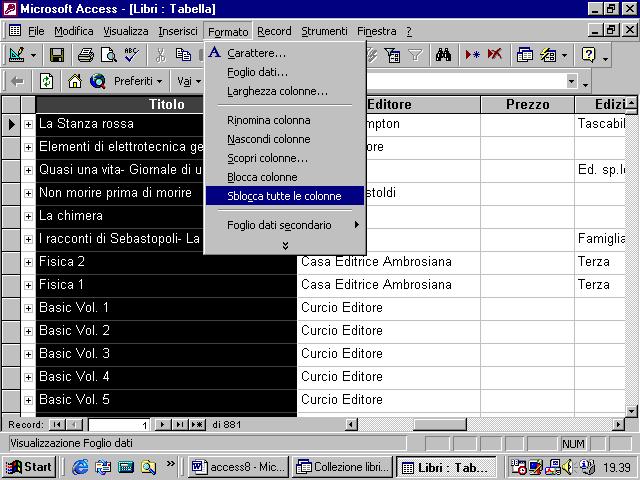The width and height of the screenshot is (640, 480).
Task: Click the Apply filter funnel icon
Action: 415,55
